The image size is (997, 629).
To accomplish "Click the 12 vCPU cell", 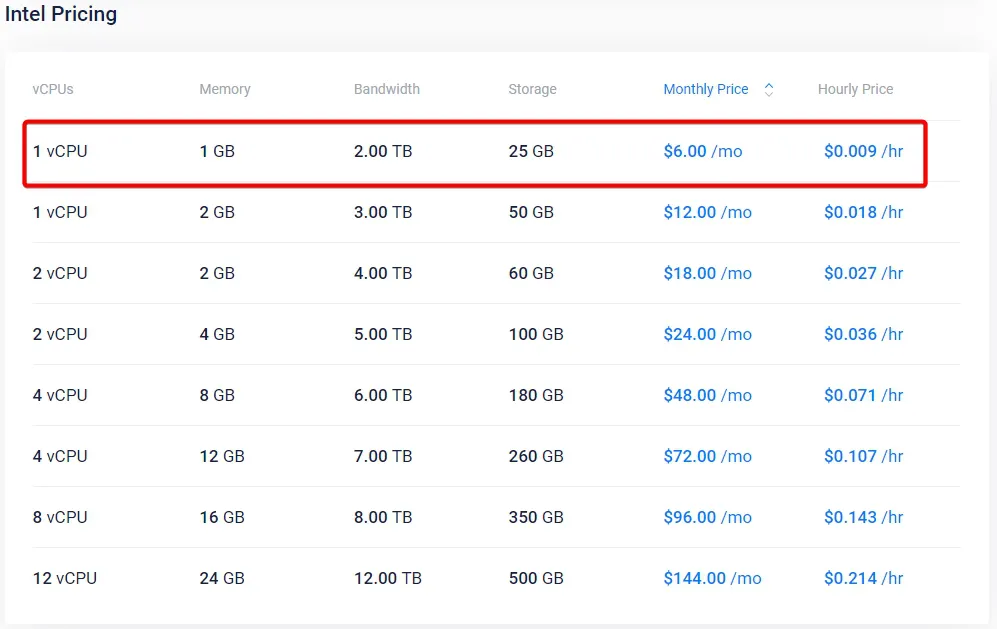I will [x=65, y=579].
